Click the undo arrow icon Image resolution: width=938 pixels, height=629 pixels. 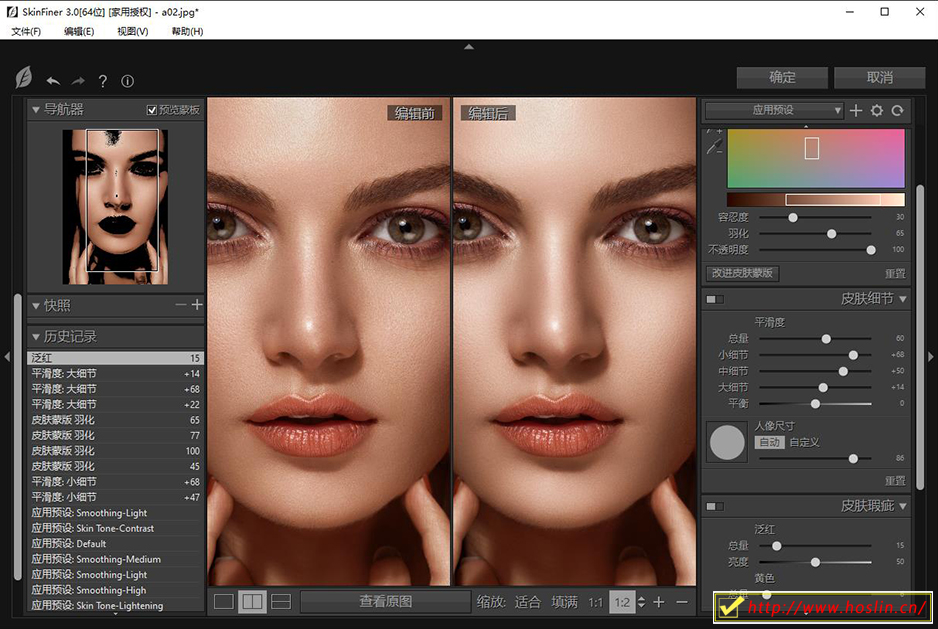click(53, 81)
